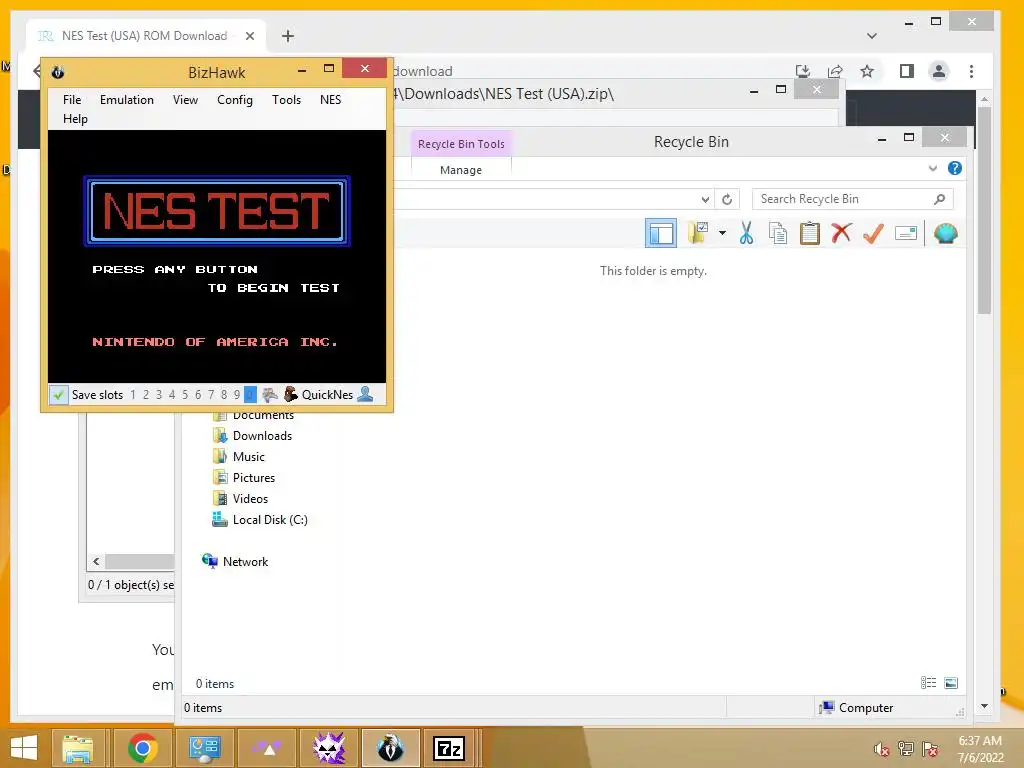The width and height of the screenshot is (1024, 768).
Task: Click the search magnifier icon
Action: (x=939, y=199)
